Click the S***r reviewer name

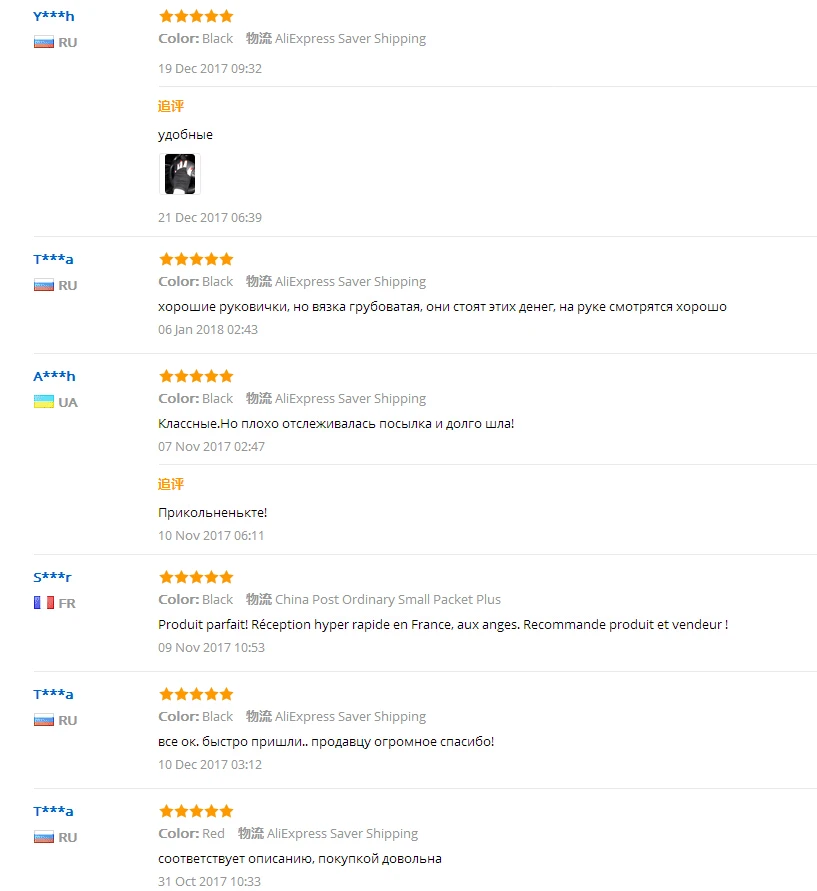point(53,577)
